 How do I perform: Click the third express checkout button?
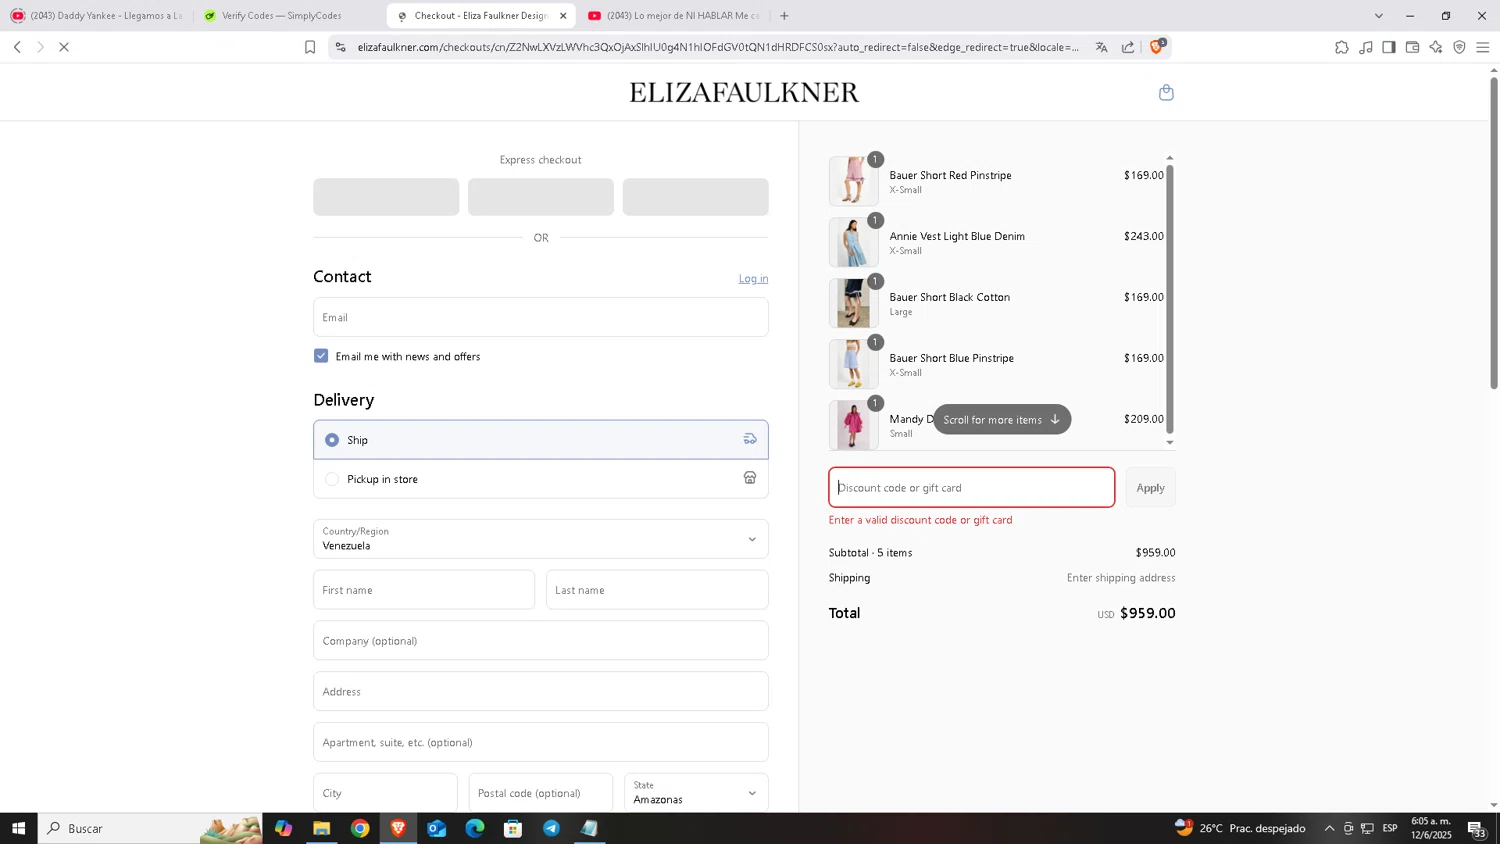(x=695, y=197)
